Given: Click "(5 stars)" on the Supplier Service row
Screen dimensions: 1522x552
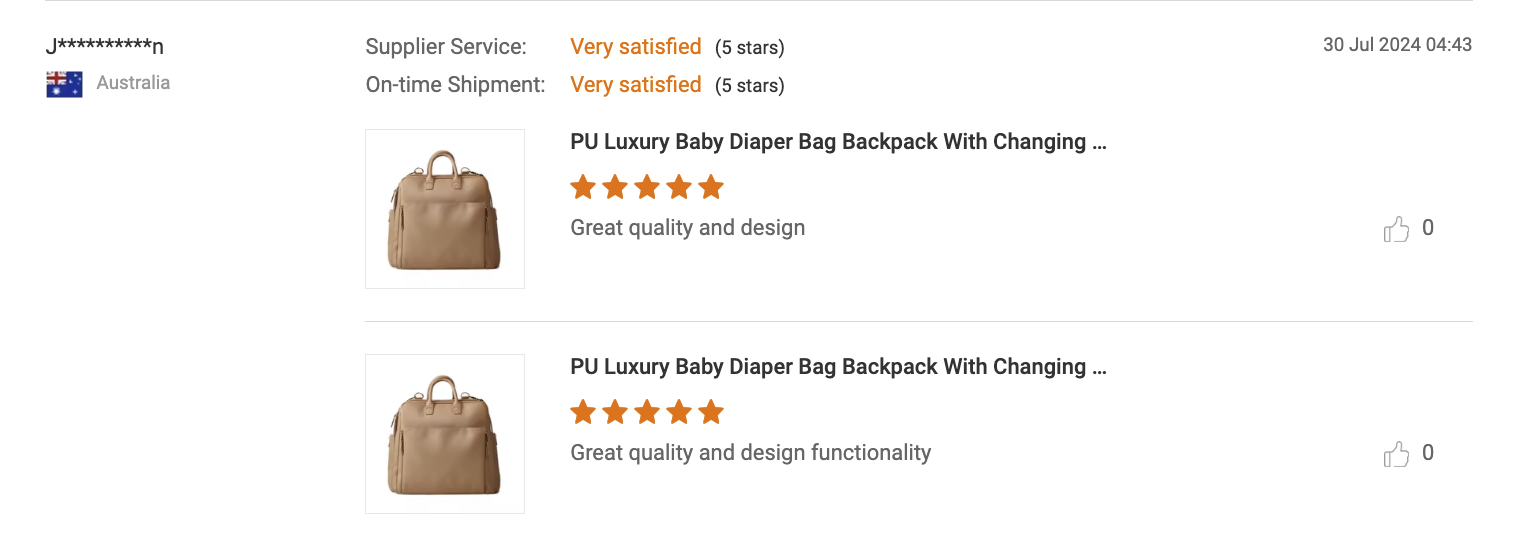Looking at the screenshot, I should coord(749,48).
